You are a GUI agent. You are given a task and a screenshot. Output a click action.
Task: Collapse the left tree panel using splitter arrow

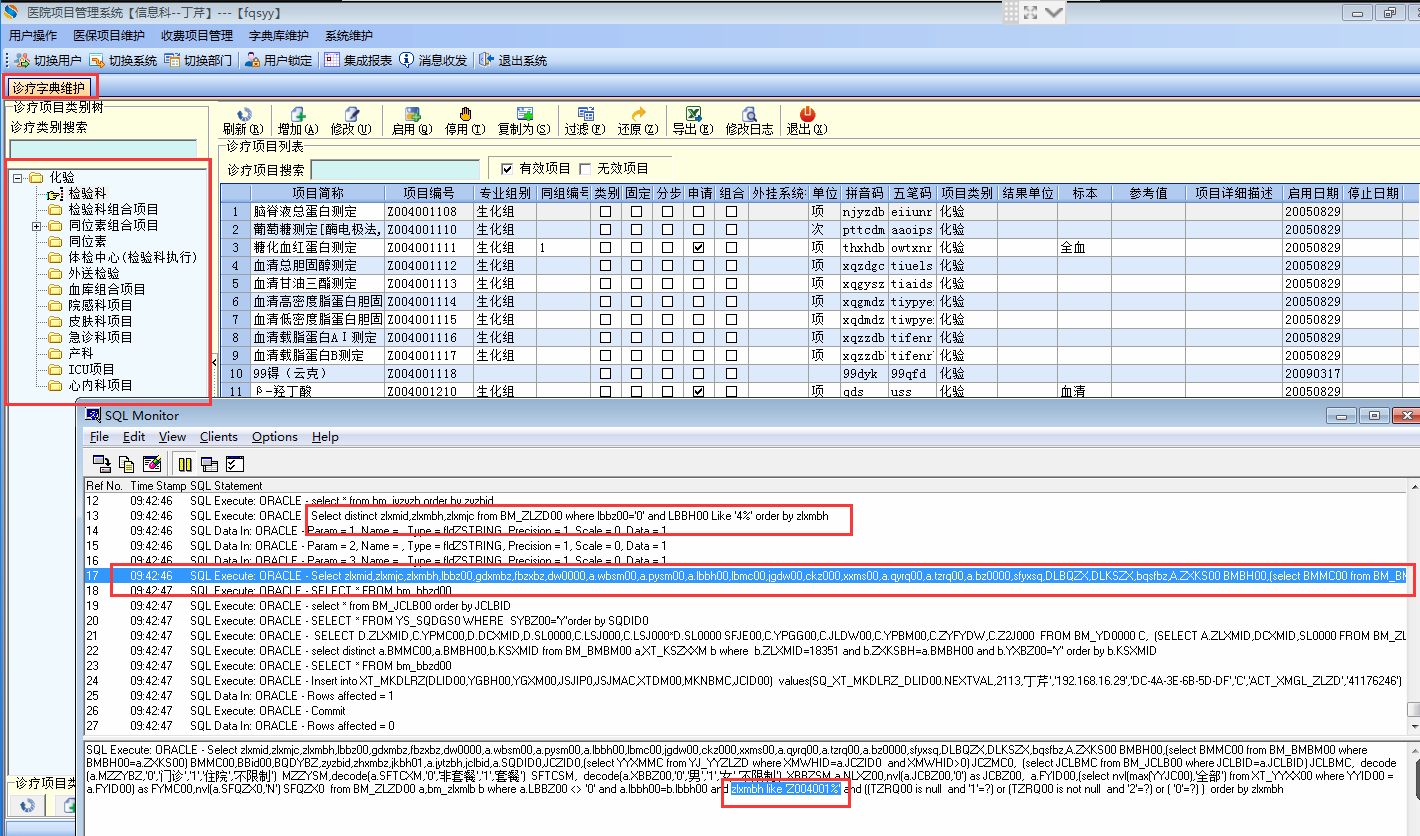pos(214,362)
